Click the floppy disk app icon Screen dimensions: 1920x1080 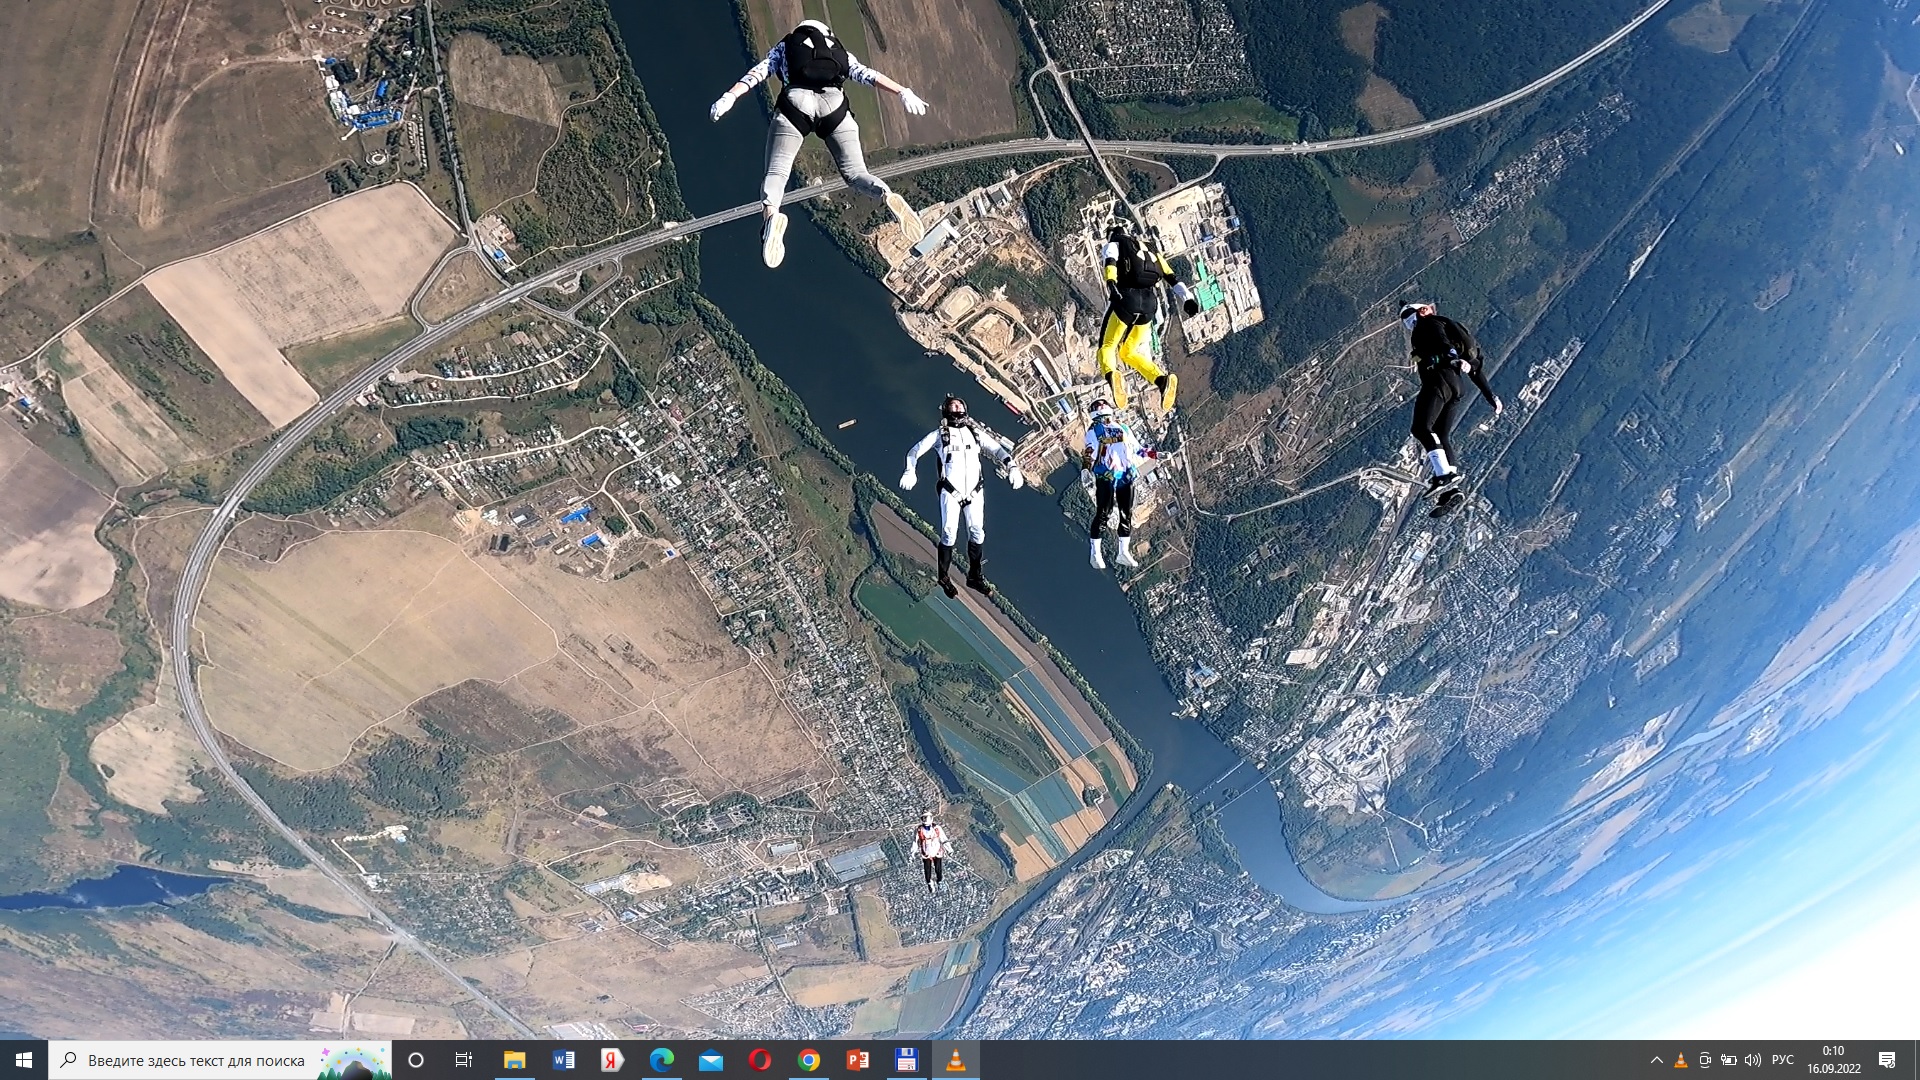click(x=906, y=1060)
